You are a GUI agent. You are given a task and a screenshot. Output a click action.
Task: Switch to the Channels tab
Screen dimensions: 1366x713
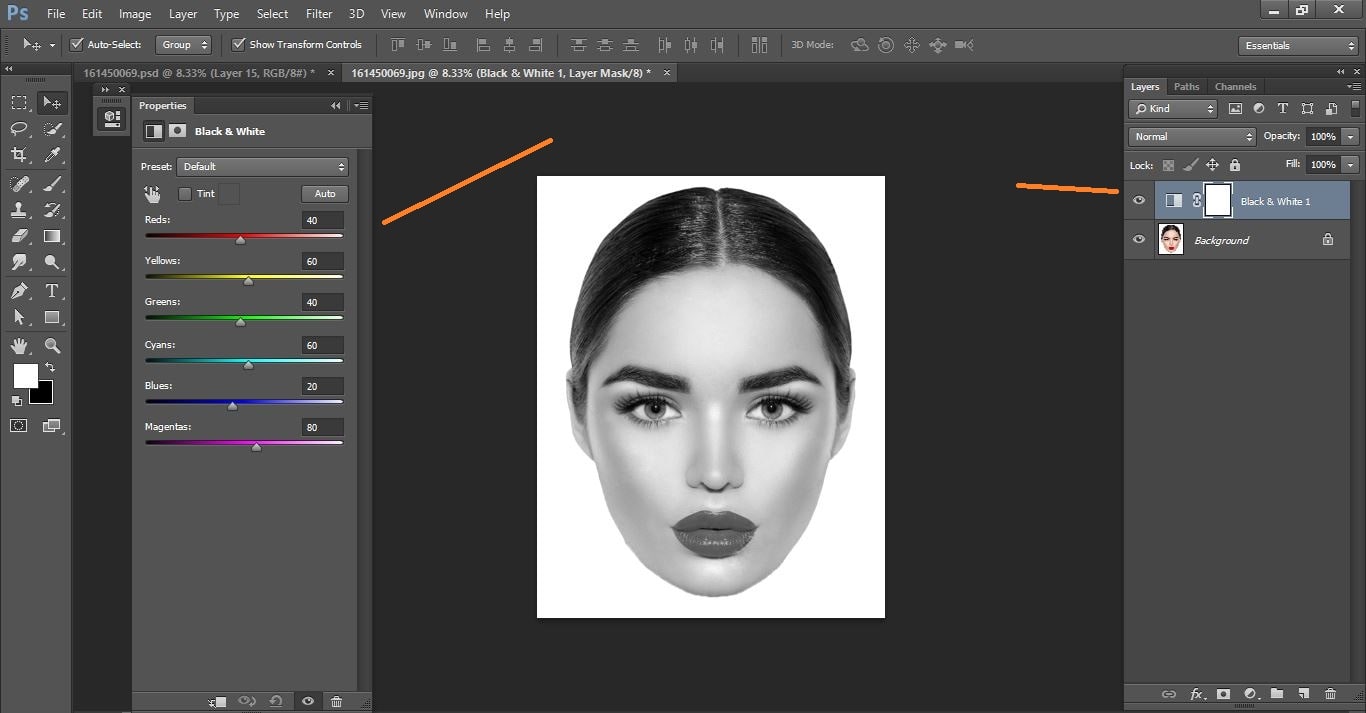tap(1235, 86)
